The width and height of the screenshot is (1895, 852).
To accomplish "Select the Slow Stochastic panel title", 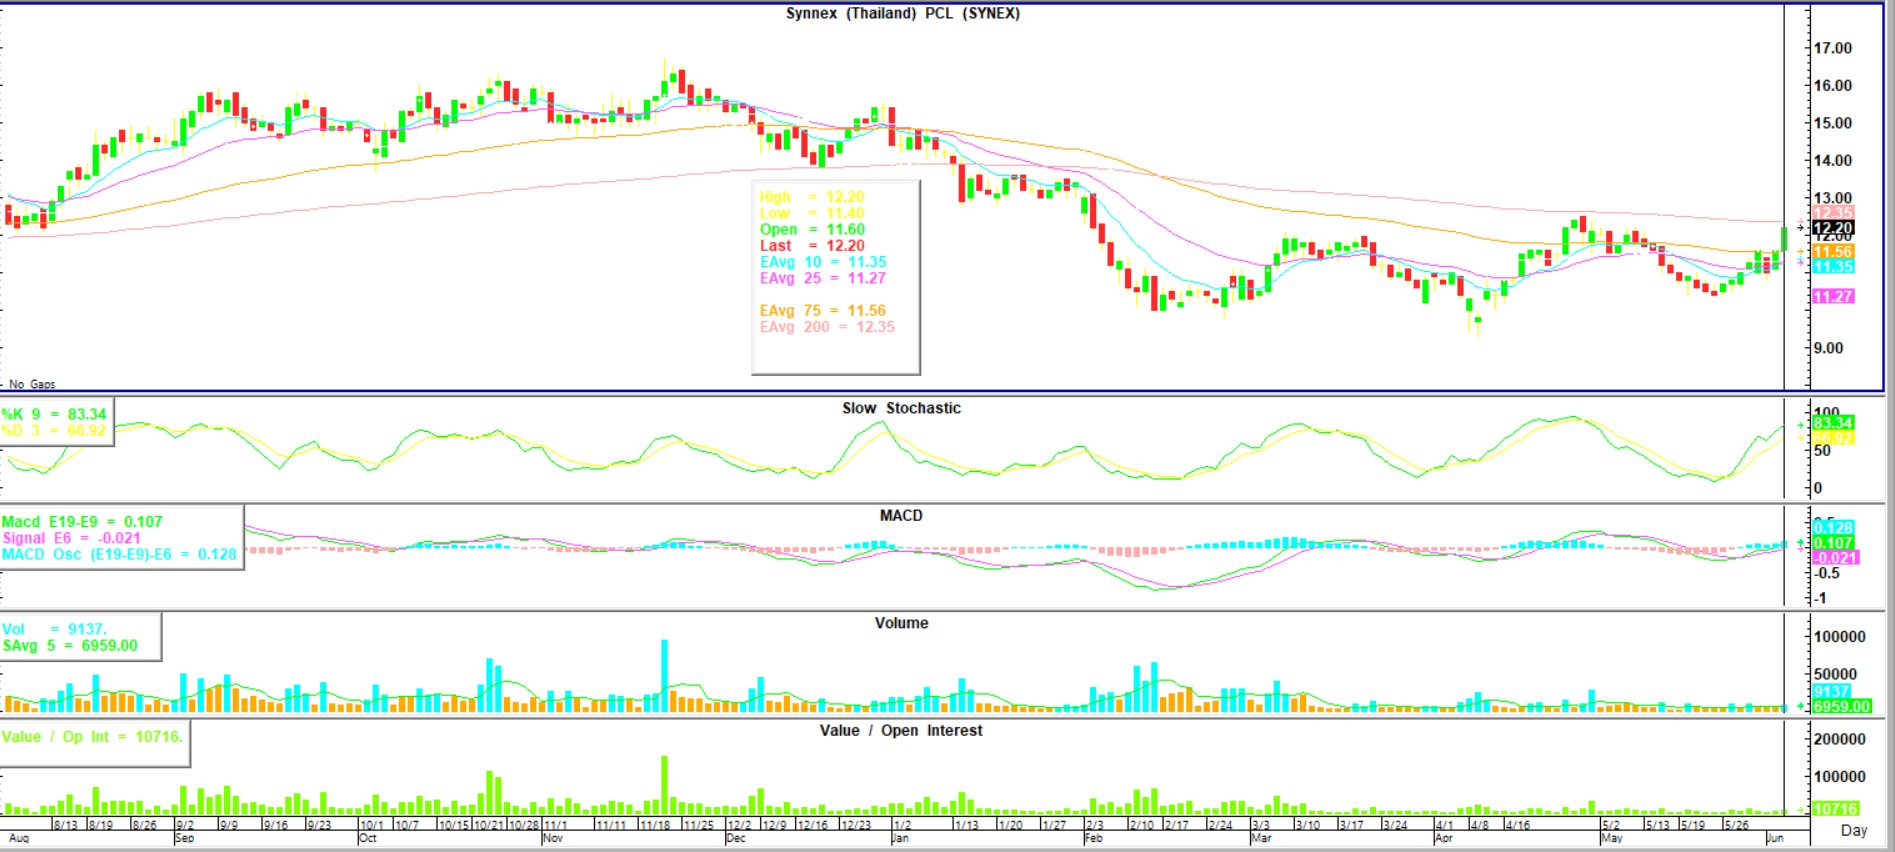I will pos(901,408).
